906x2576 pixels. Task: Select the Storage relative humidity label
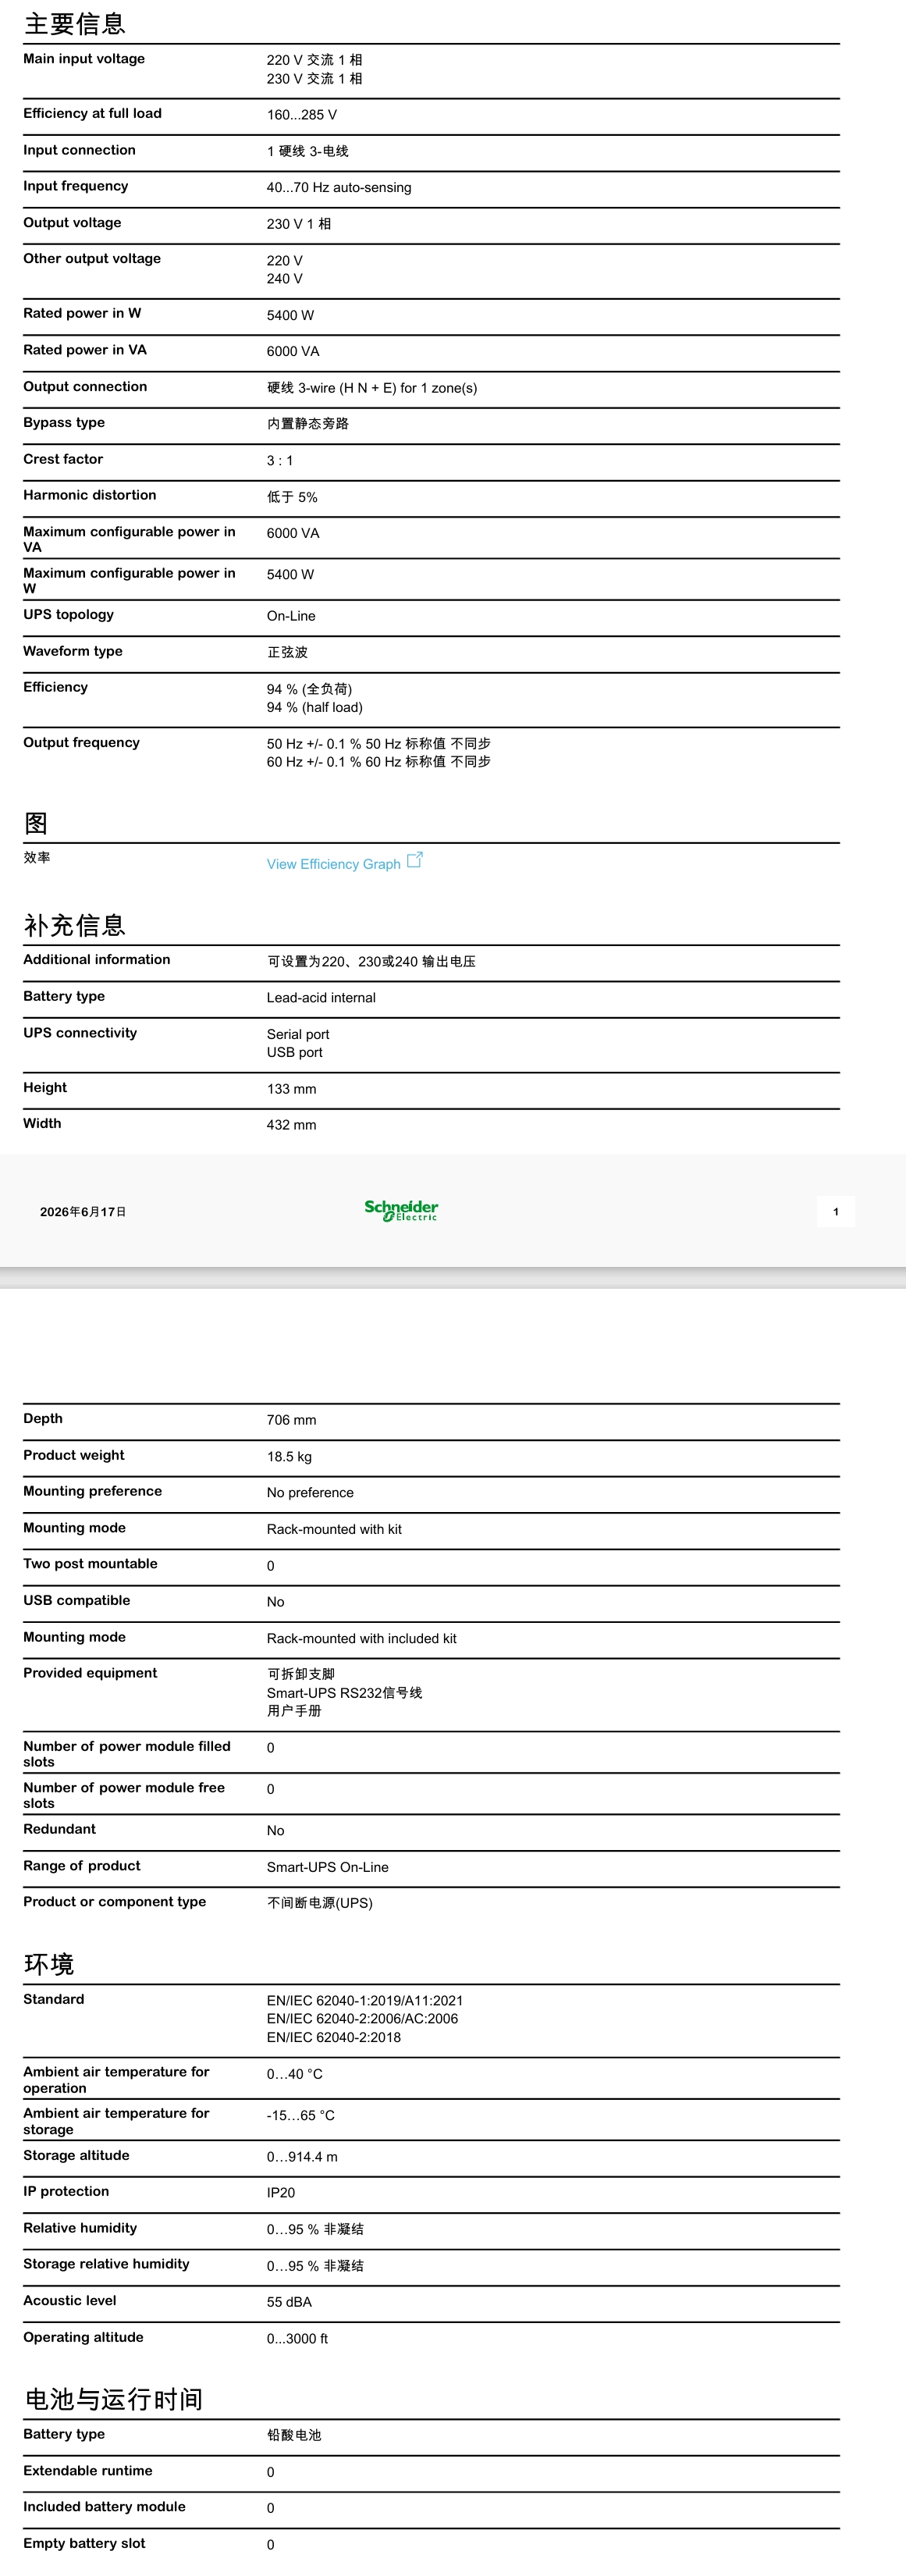click(x=107, y=2264)
